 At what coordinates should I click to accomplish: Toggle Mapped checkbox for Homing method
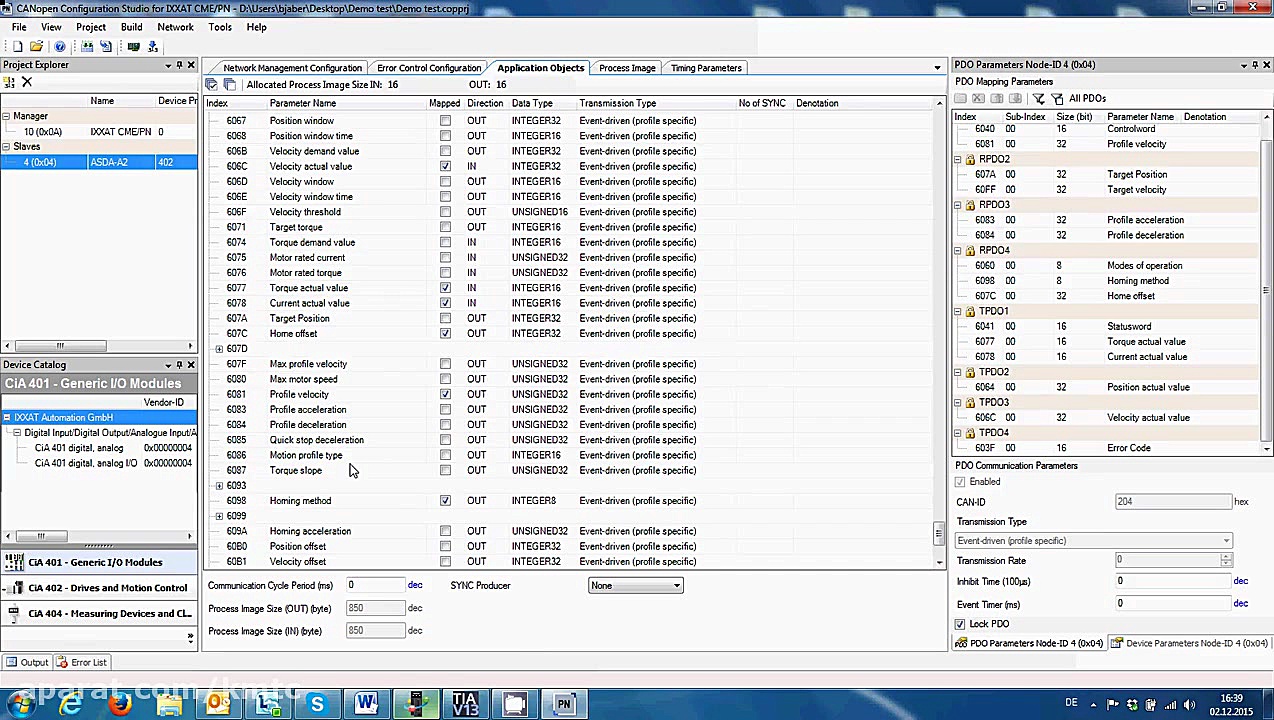445,501
